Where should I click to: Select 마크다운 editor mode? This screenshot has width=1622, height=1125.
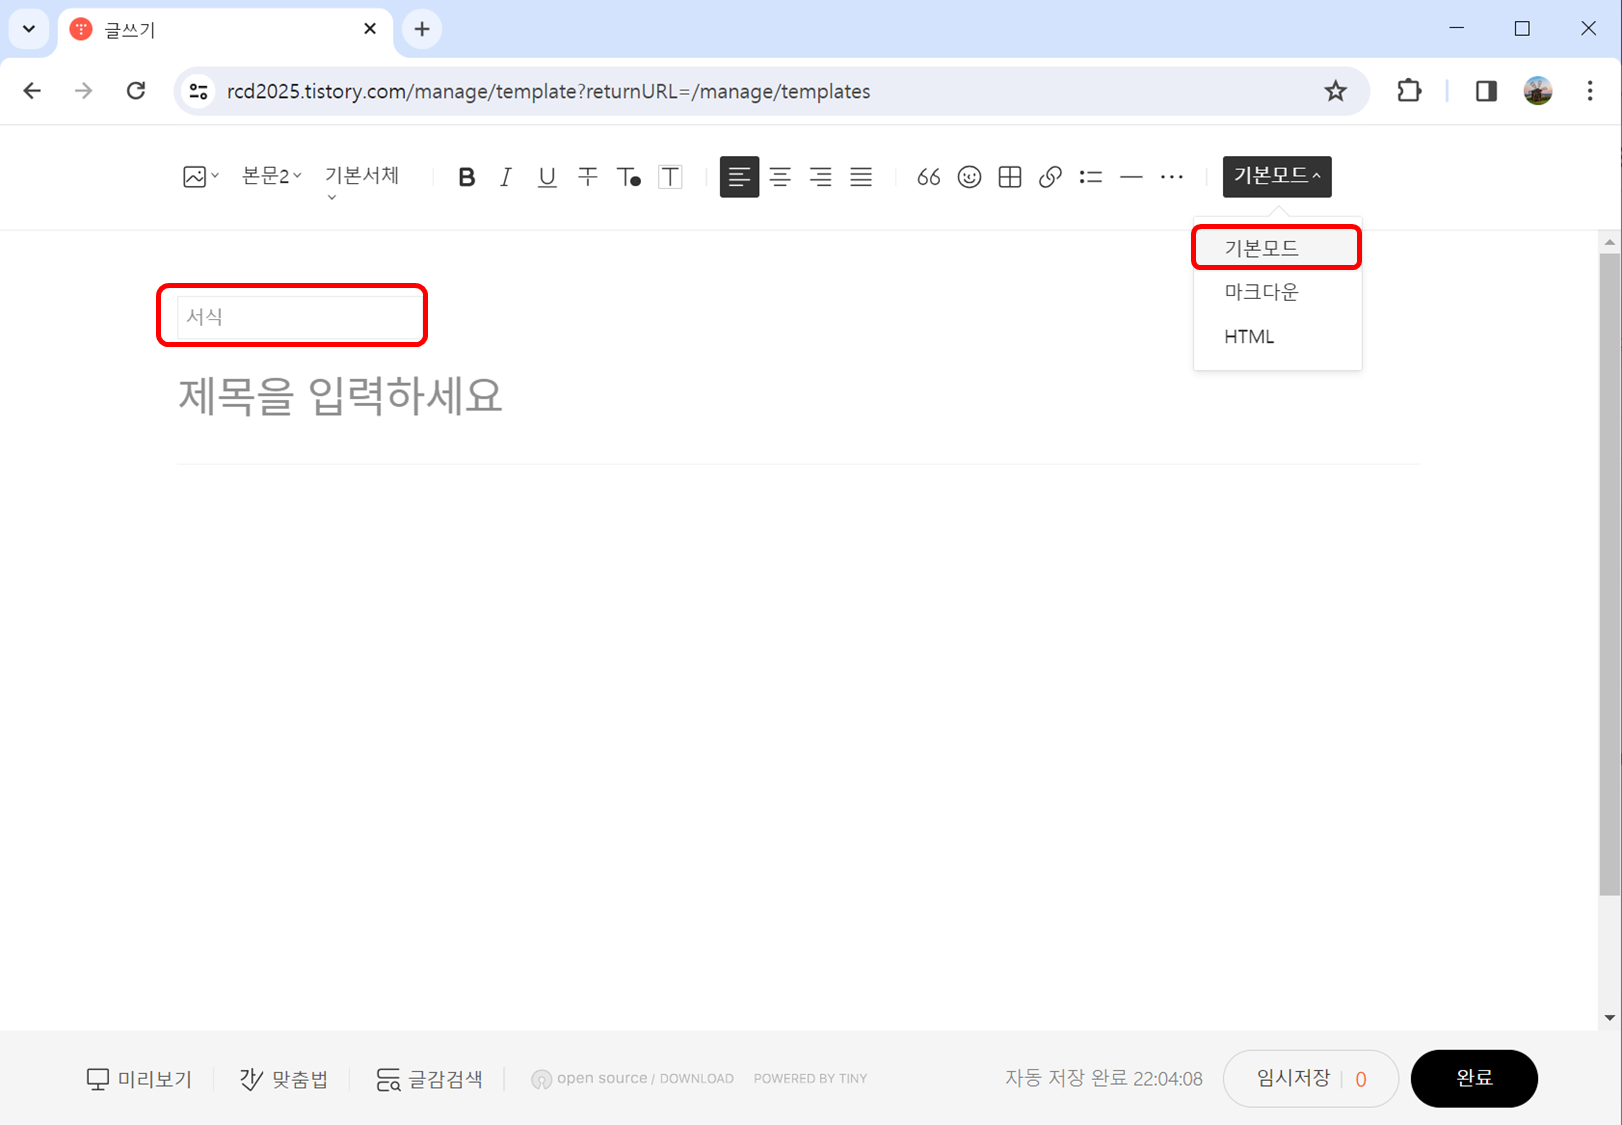(1277, 292)
